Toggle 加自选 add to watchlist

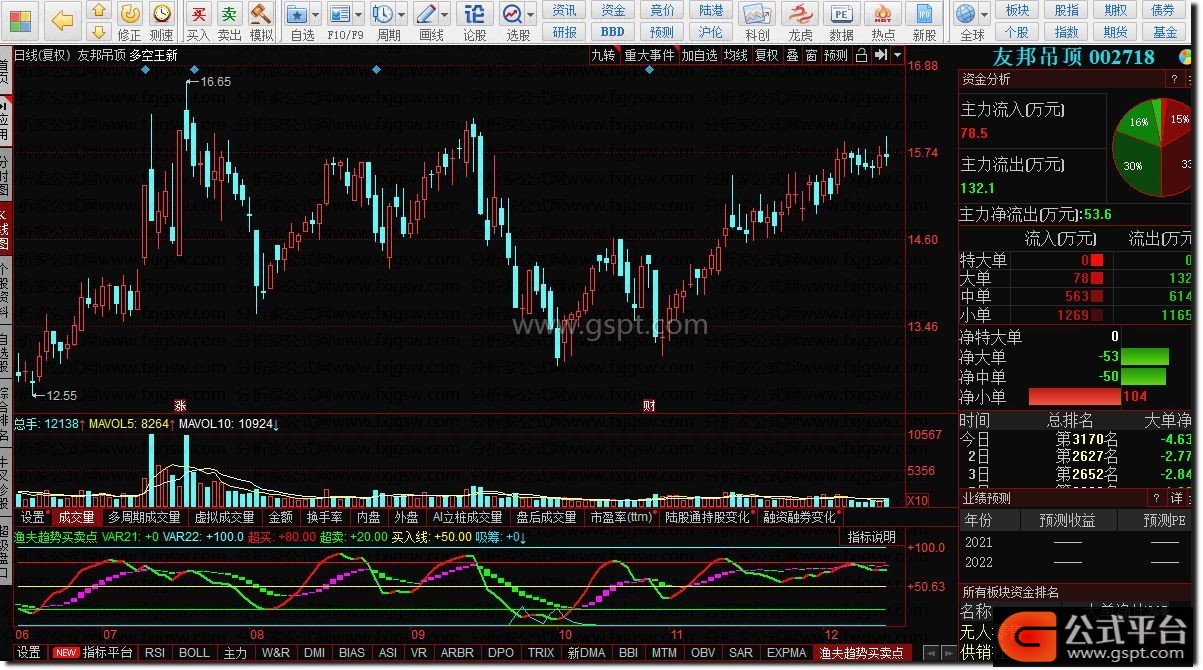[700, 55]
